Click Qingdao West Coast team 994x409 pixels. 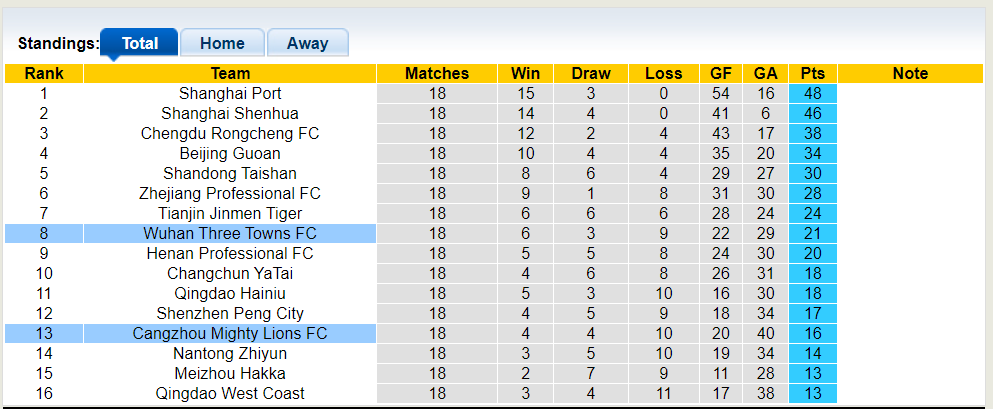pos(230,394)
